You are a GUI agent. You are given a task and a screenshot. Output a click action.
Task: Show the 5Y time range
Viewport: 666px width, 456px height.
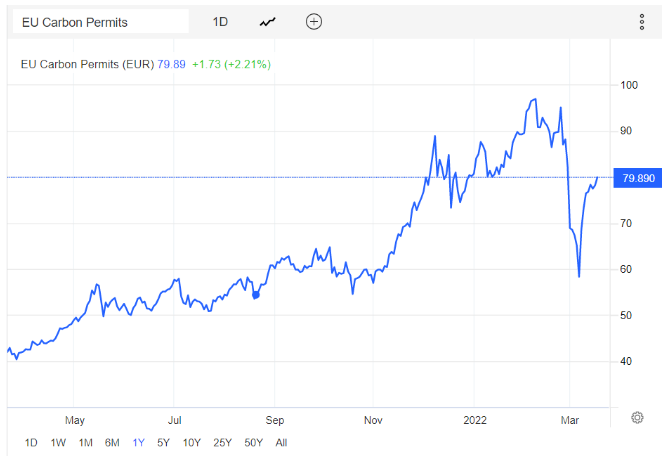163,442
